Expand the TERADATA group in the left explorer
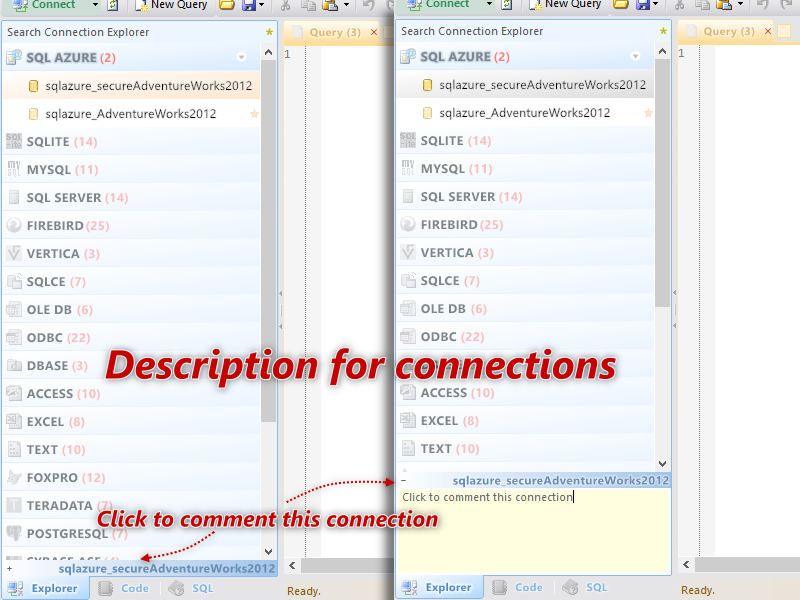 click(x=132, y=506)
